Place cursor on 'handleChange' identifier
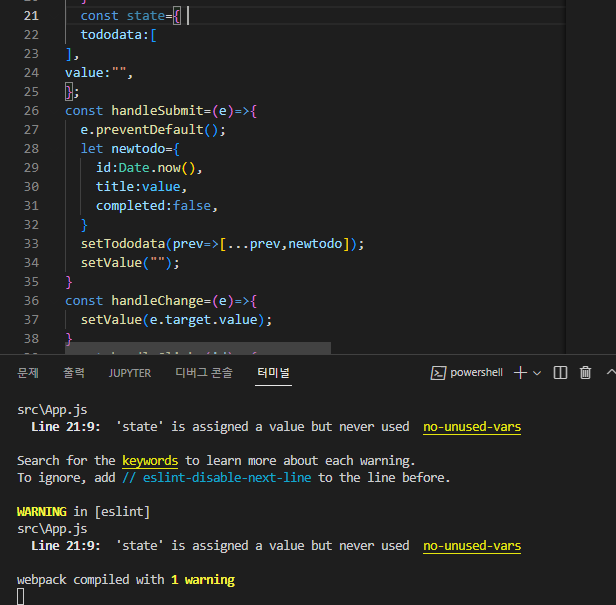The height and width of the screenshot is (605, 616). tap(157, 301)
